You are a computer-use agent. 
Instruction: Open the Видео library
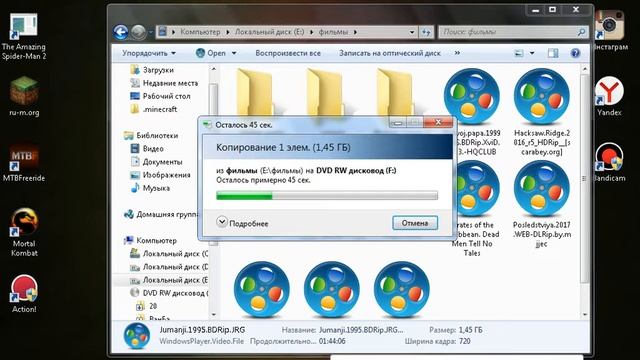147,149
